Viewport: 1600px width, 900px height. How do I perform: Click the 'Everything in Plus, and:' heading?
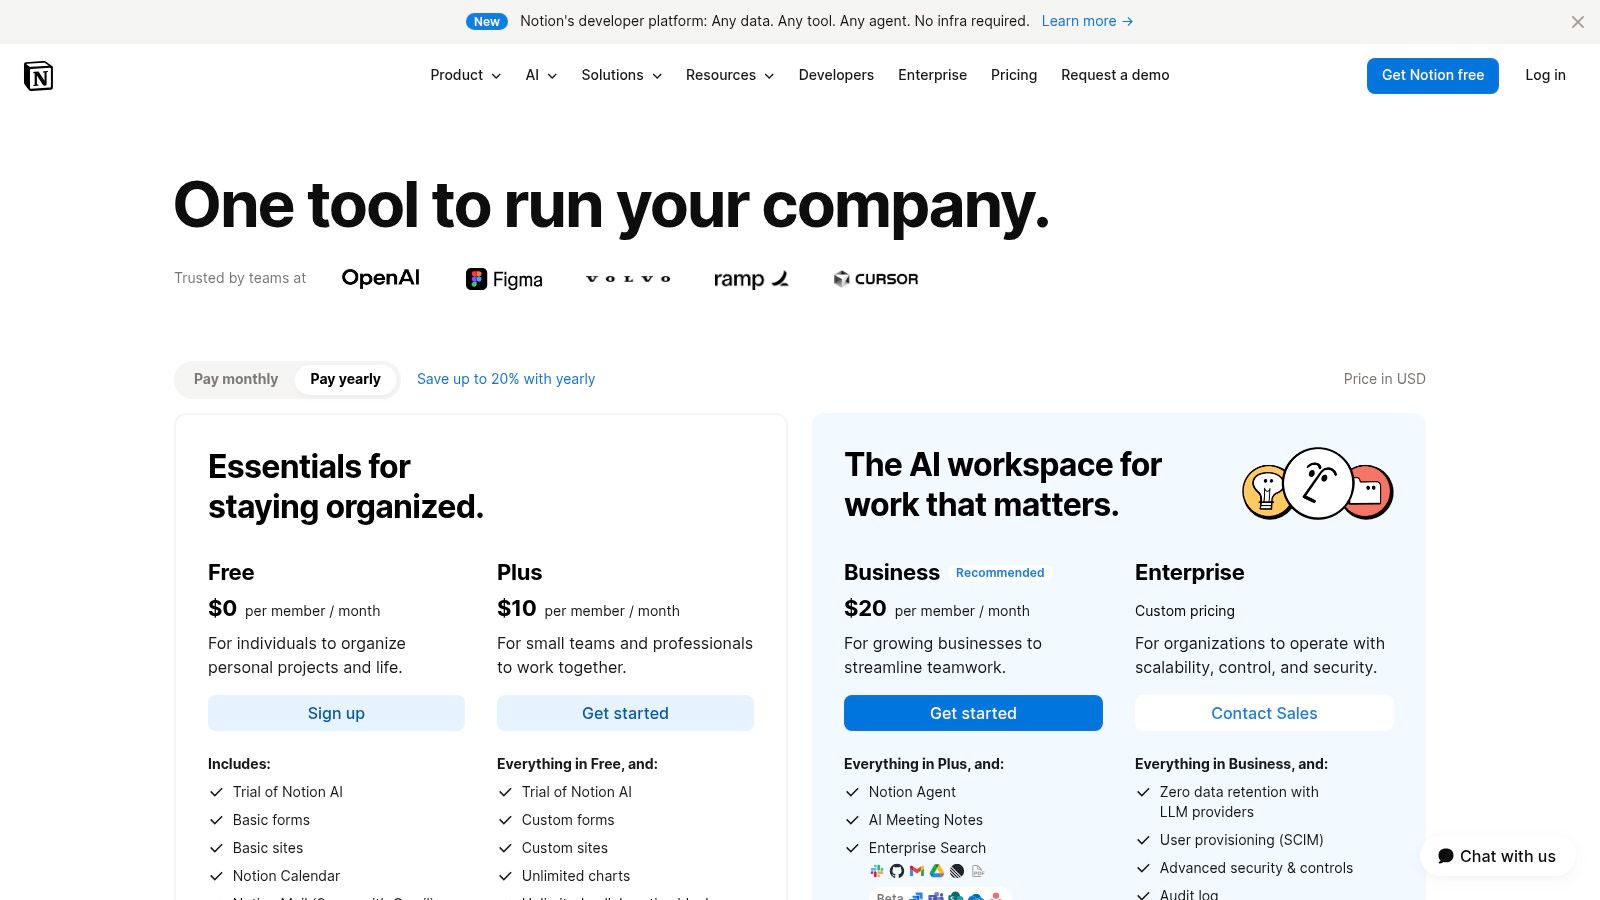coord(924,764)
